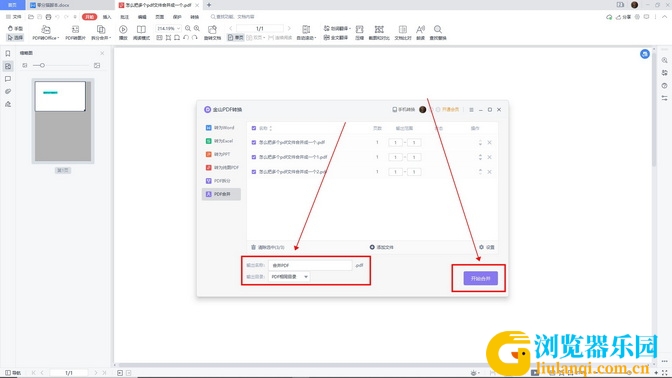The image size is (672, 378).
Task: Switch to the convert to Word option
Action: coord(221,128)
